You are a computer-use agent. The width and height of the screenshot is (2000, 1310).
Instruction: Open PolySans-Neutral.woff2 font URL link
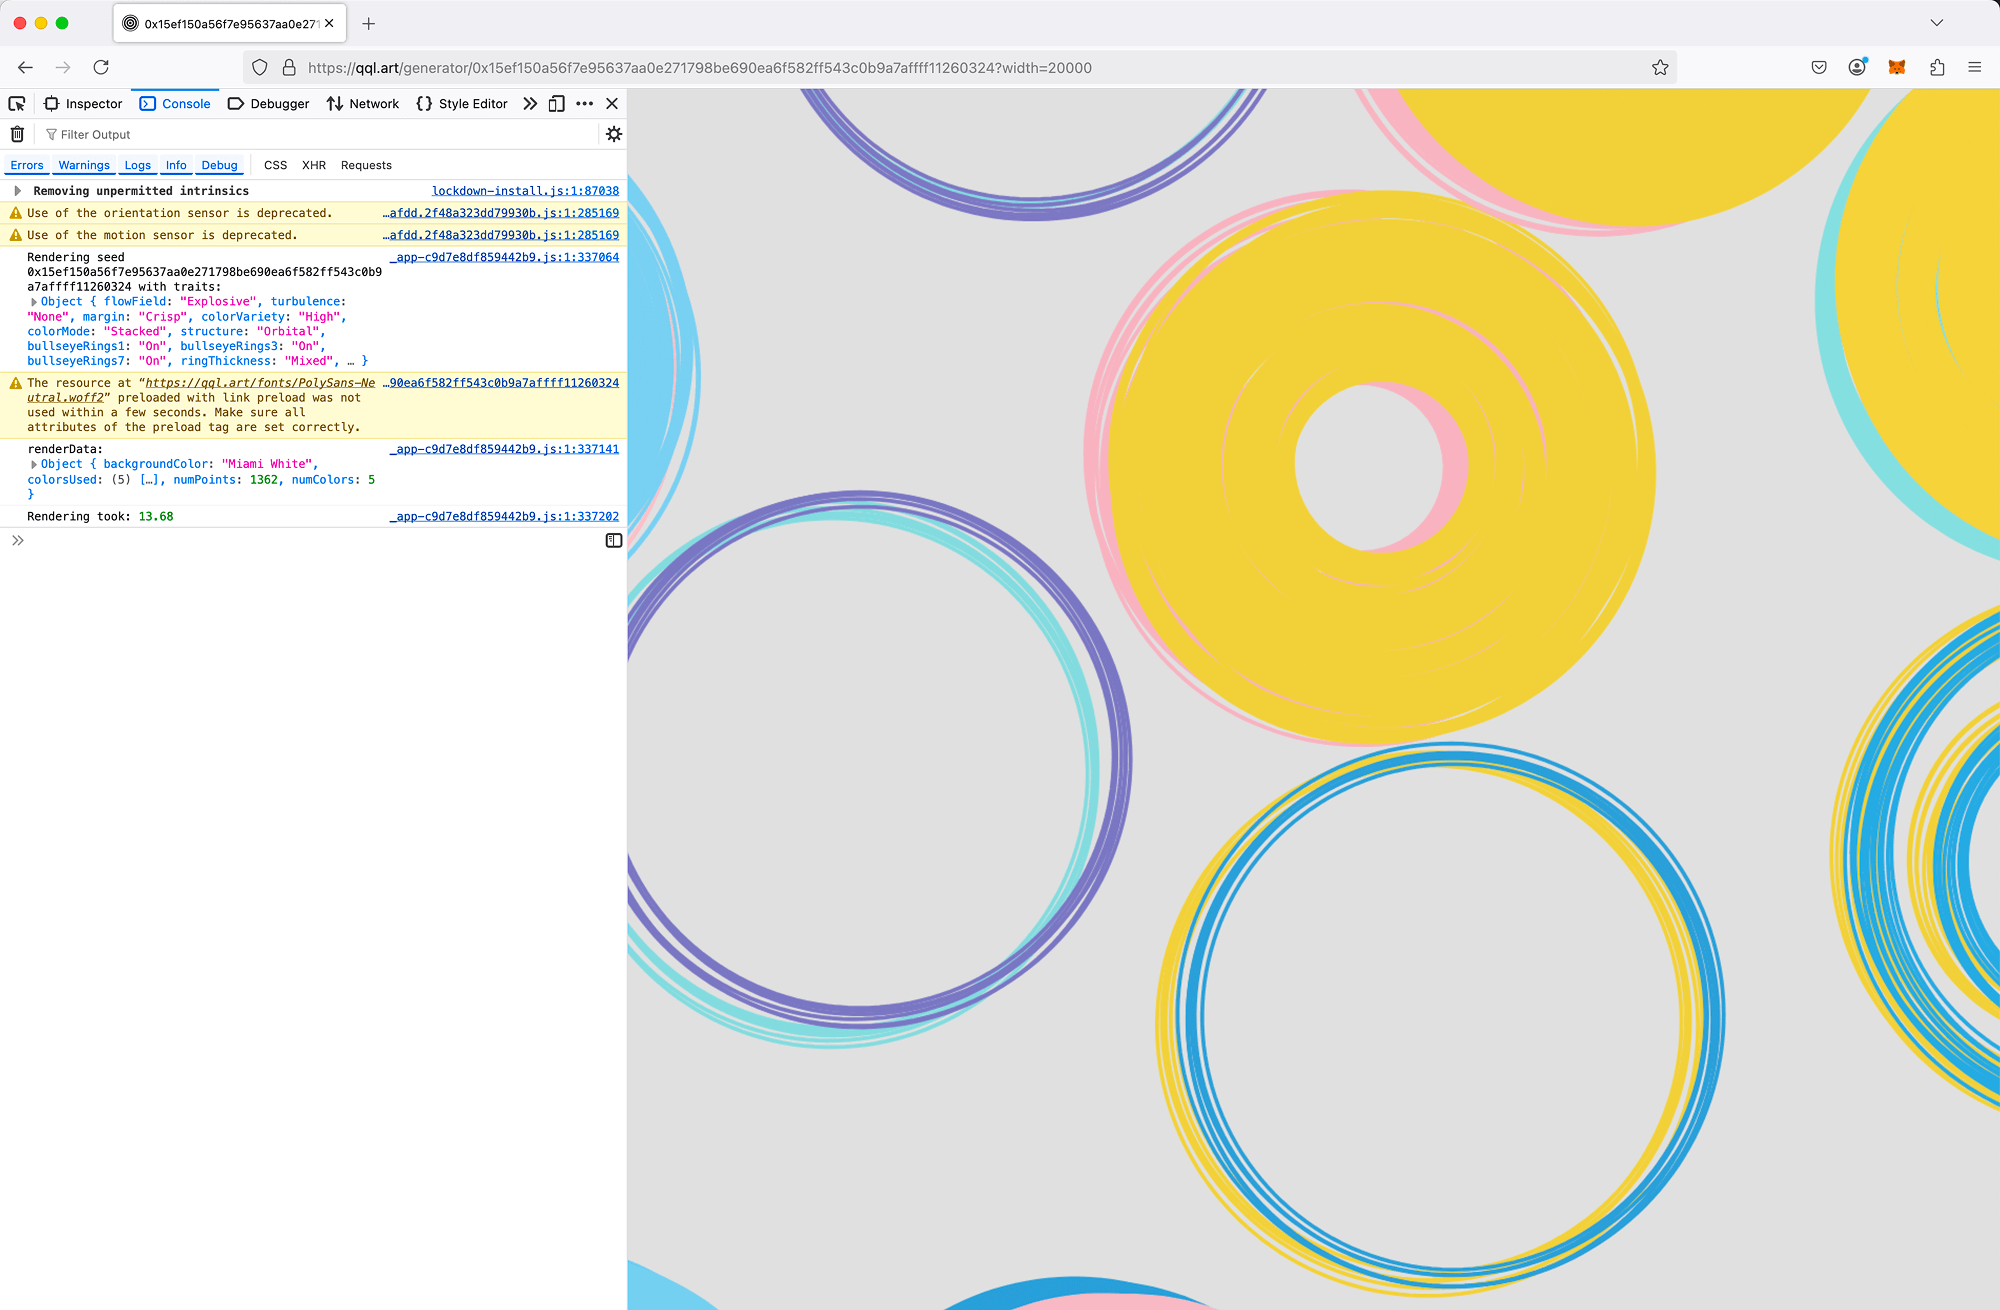[x=260, y=383]
